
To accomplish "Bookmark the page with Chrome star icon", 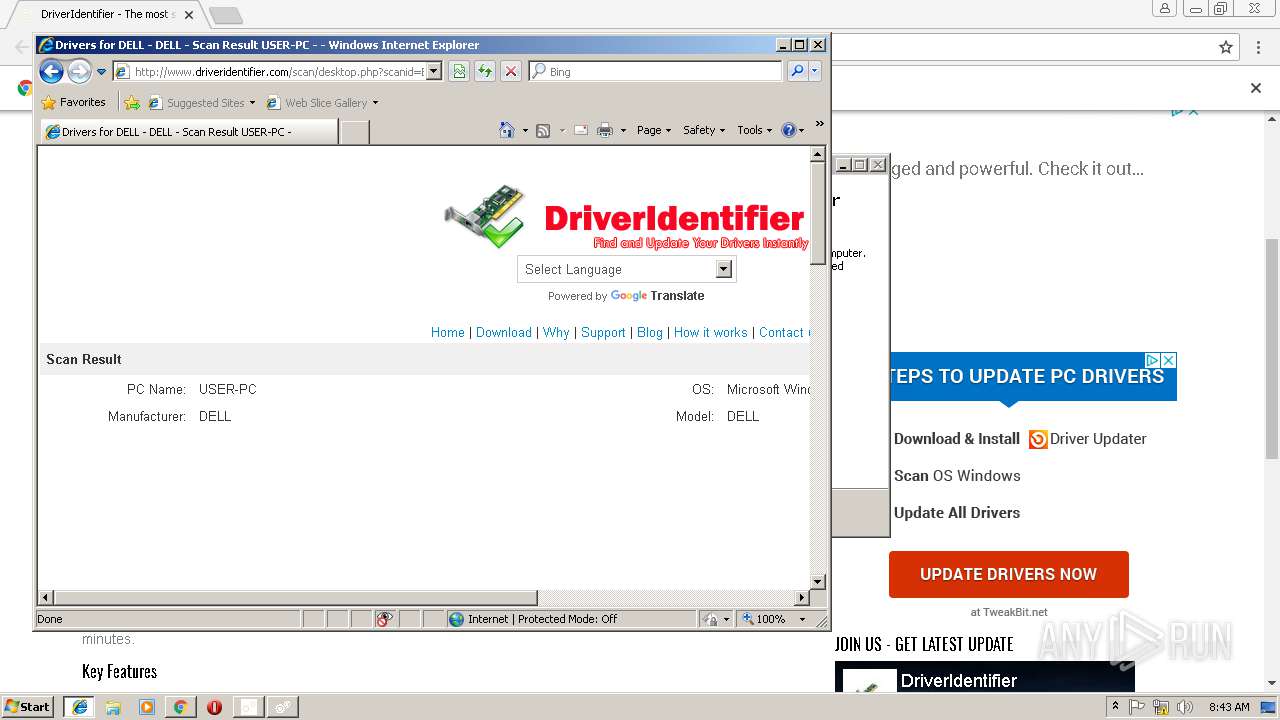I will point(1226,47).
